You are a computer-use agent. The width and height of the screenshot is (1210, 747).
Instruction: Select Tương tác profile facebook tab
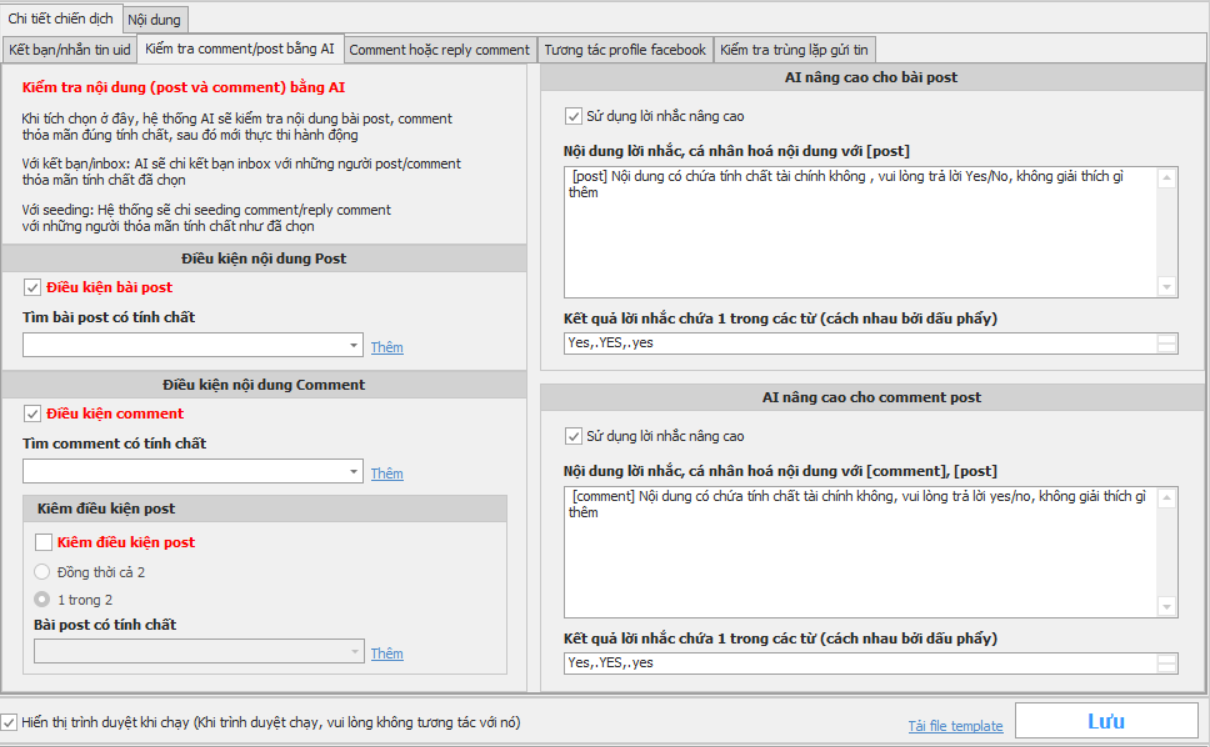click(x=625, y=49)
